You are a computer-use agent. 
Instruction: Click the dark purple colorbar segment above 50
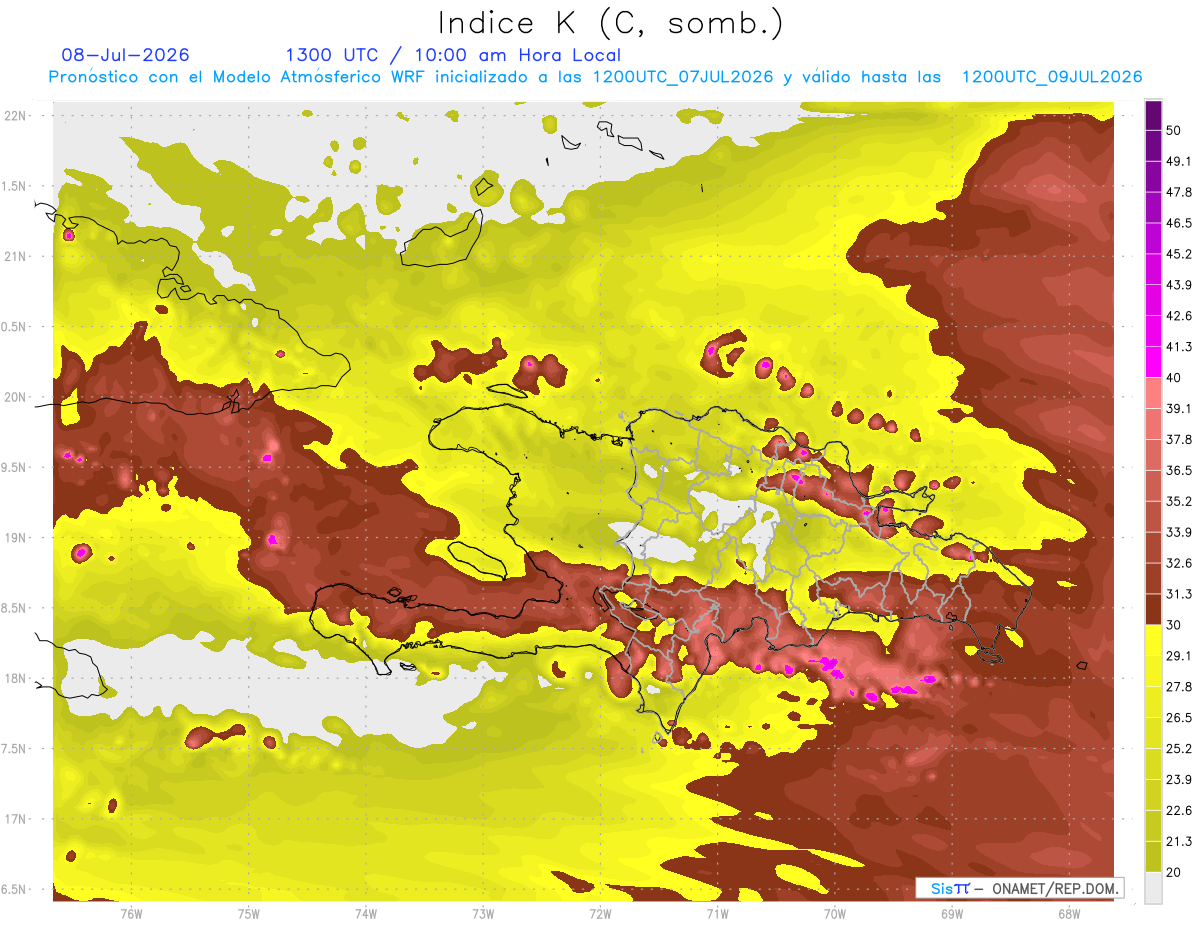(x=1153, y=115)
